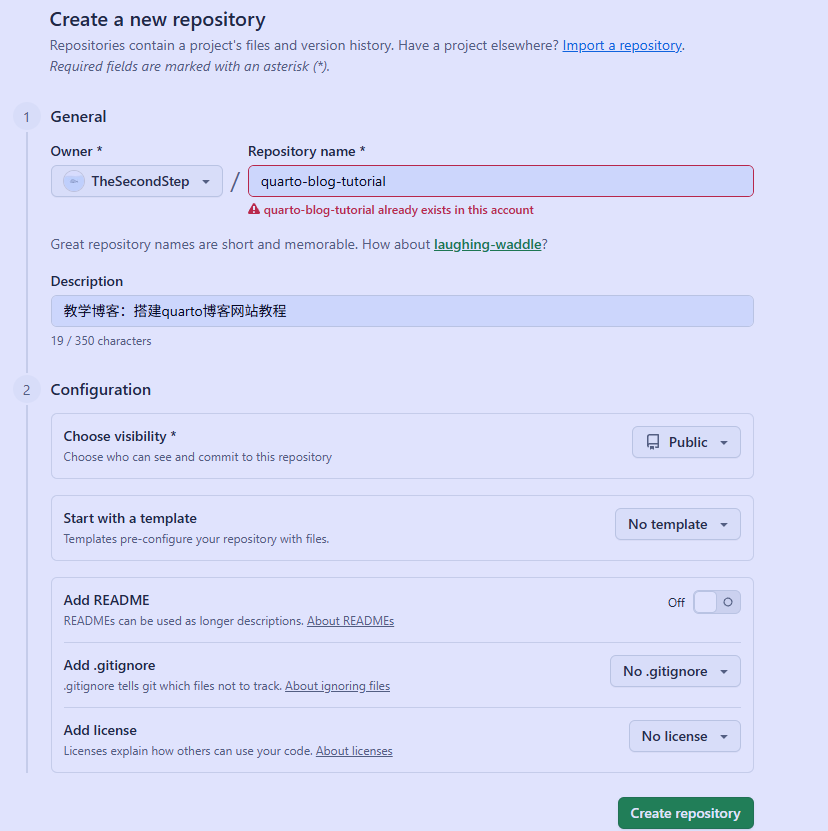Click into the Repository name field
The image size is (828, 831).
[500, 181]
